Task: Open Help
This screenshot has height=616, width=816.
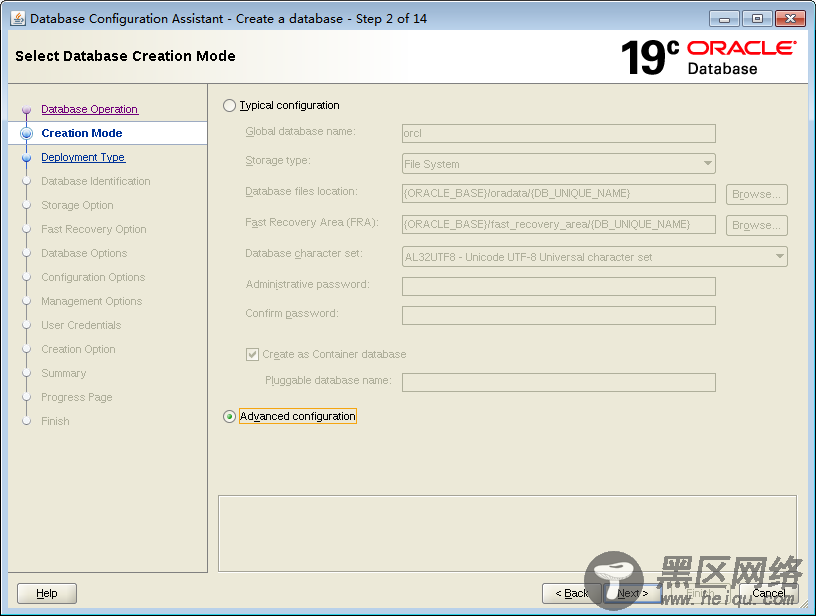Action: pos(47,593)
